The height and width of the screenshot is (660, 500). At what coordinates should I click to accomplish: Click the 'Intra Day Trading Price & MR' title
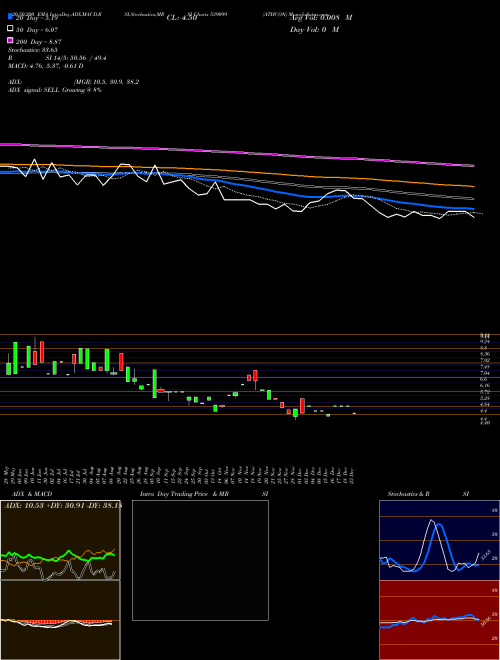coord(184,494)
